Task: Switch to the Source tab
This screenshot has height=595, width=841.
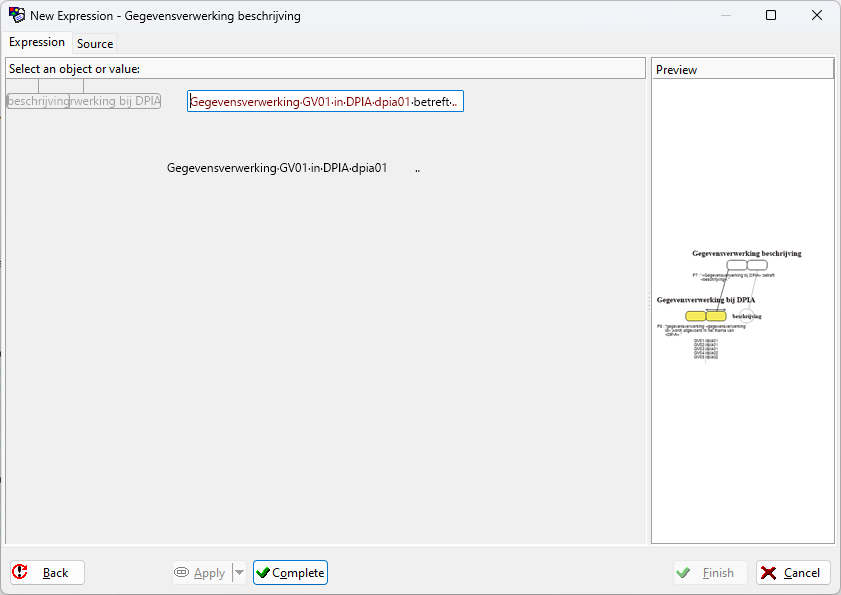Action: click(95, 43)
